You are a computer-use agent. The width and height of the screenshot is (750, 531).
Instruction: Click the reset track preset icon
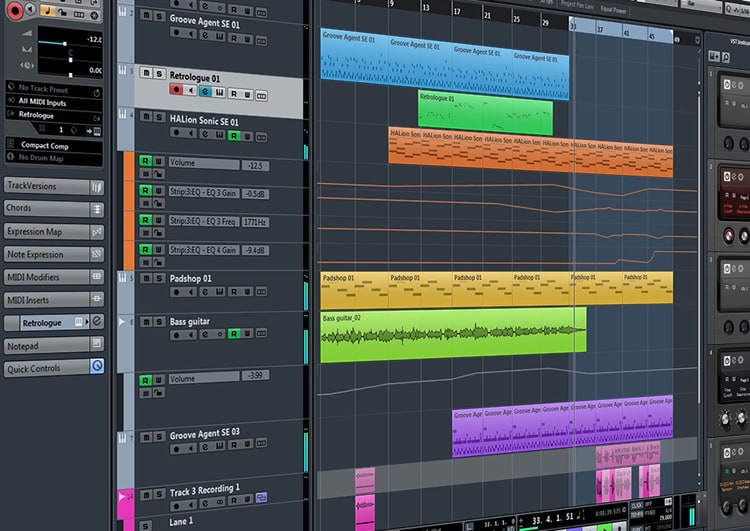pos(97,92)
